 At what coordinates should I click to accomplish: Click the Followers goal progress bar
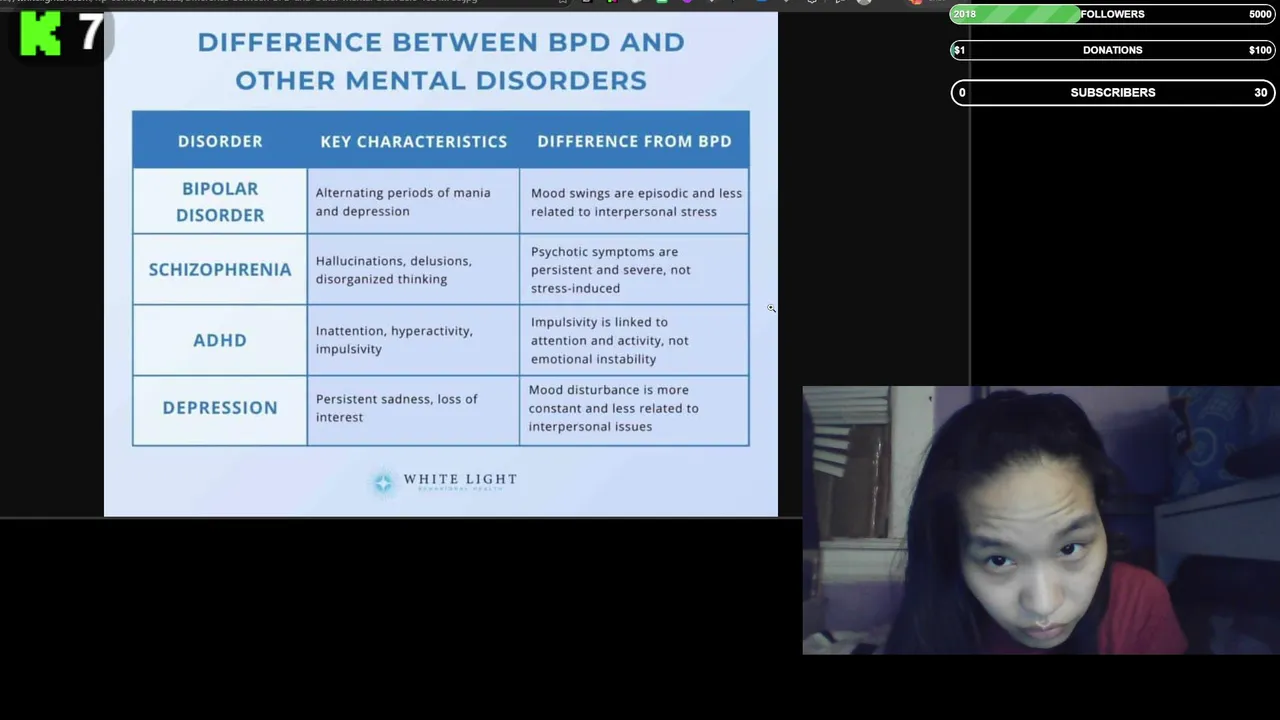[x=1113, y=14]
